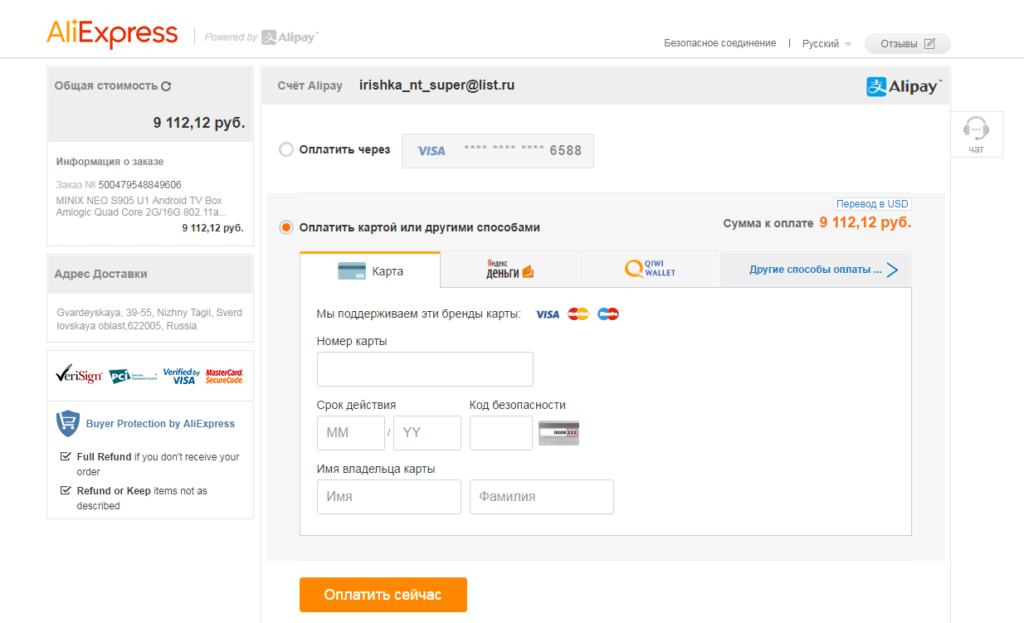
Task: Click MINIX NEO S905 U1 product name
Action: click(139, 206)
